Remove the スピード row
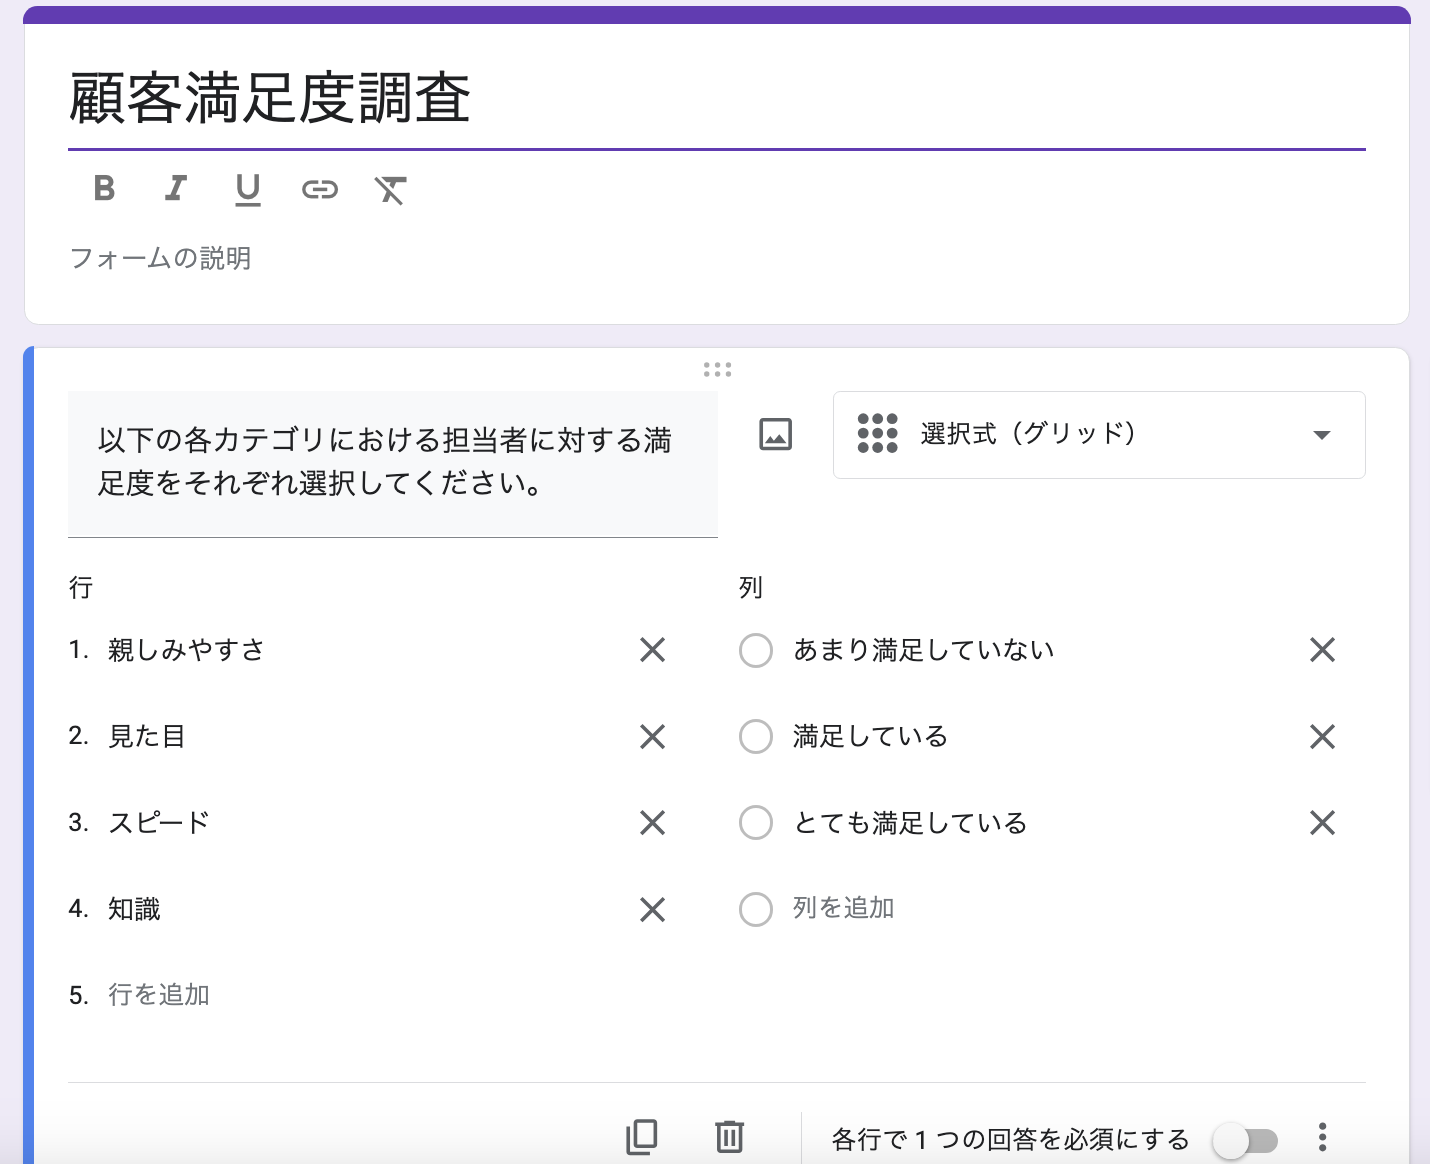1430x1164 pixels. coord(652,823)
